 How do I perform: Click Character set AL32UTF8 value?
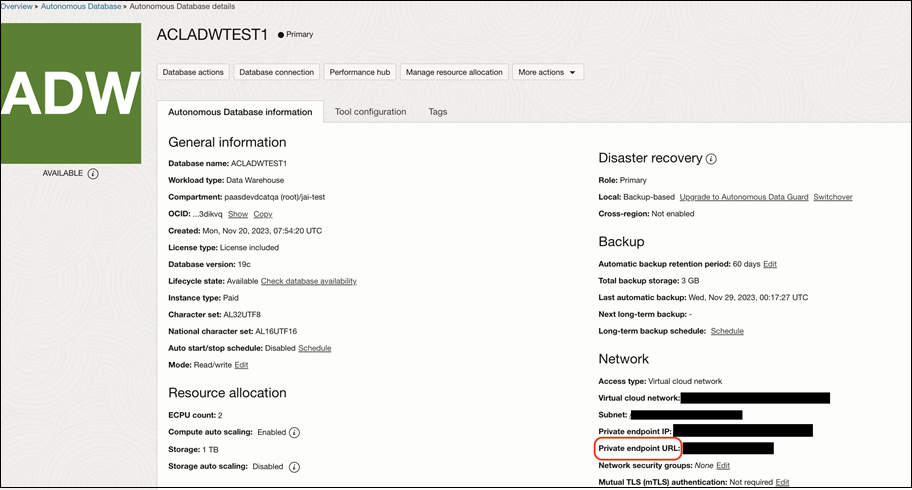(x=242, y=314)
